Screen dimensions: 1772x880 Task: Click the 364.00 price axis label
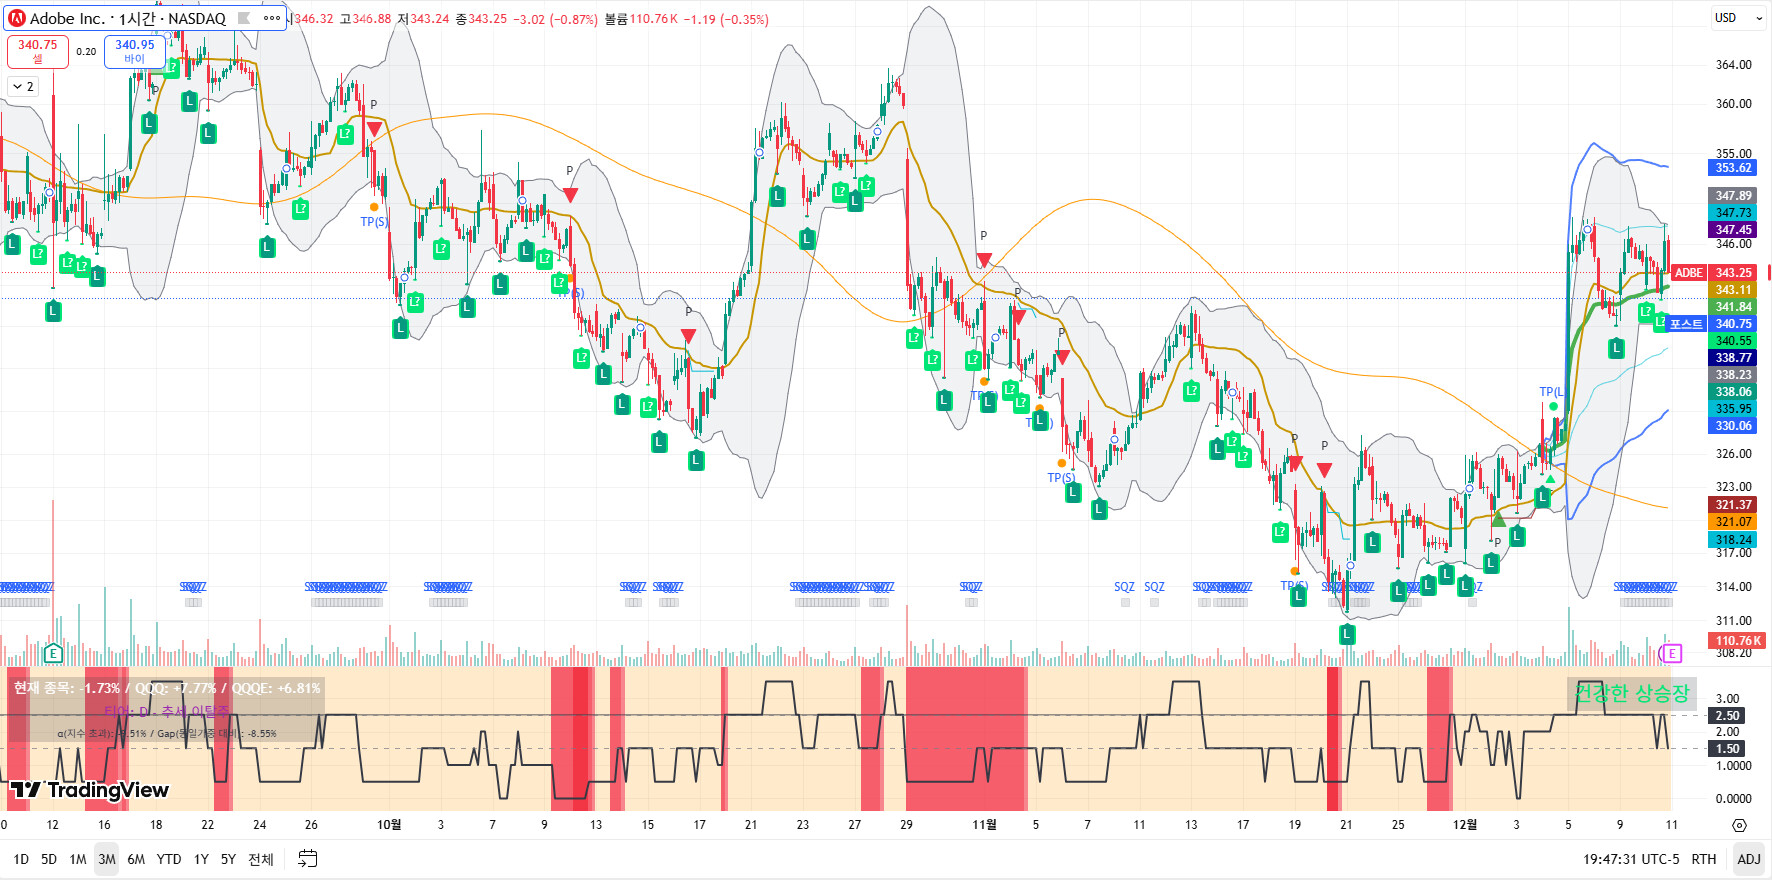(x=1734, y=65)
